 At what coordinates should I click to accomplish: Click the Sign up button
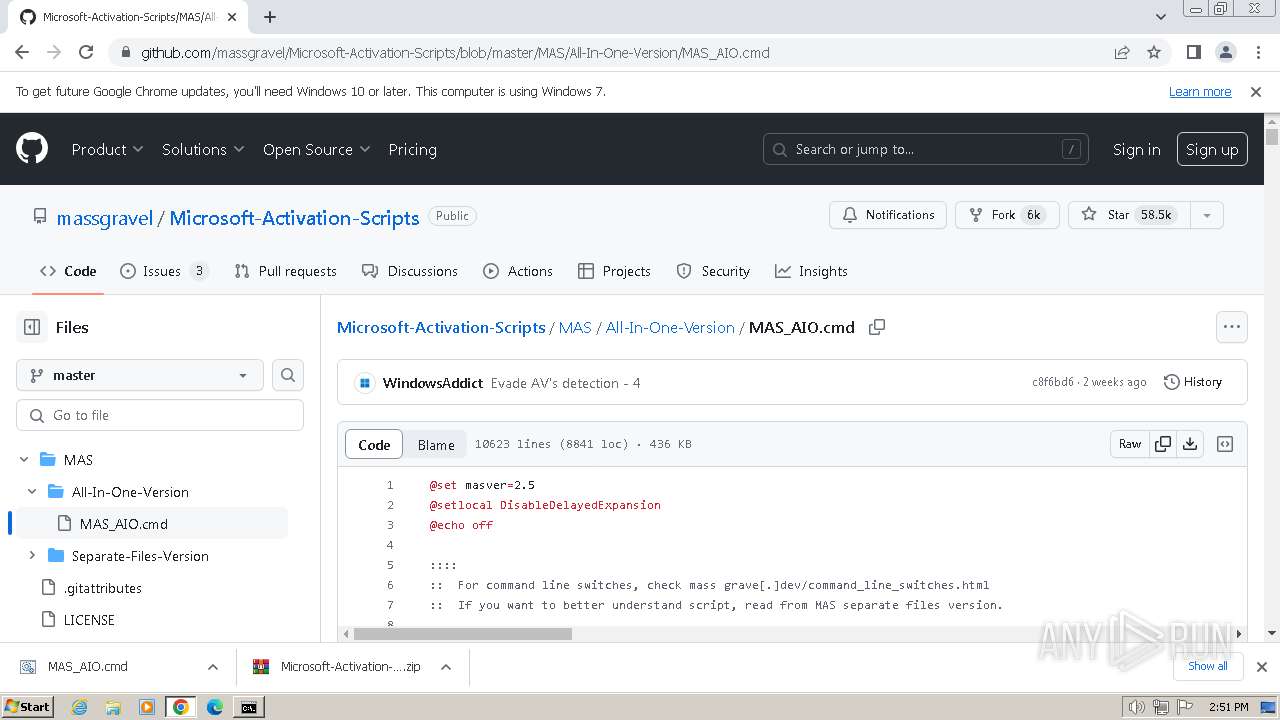pos(1212,149)
